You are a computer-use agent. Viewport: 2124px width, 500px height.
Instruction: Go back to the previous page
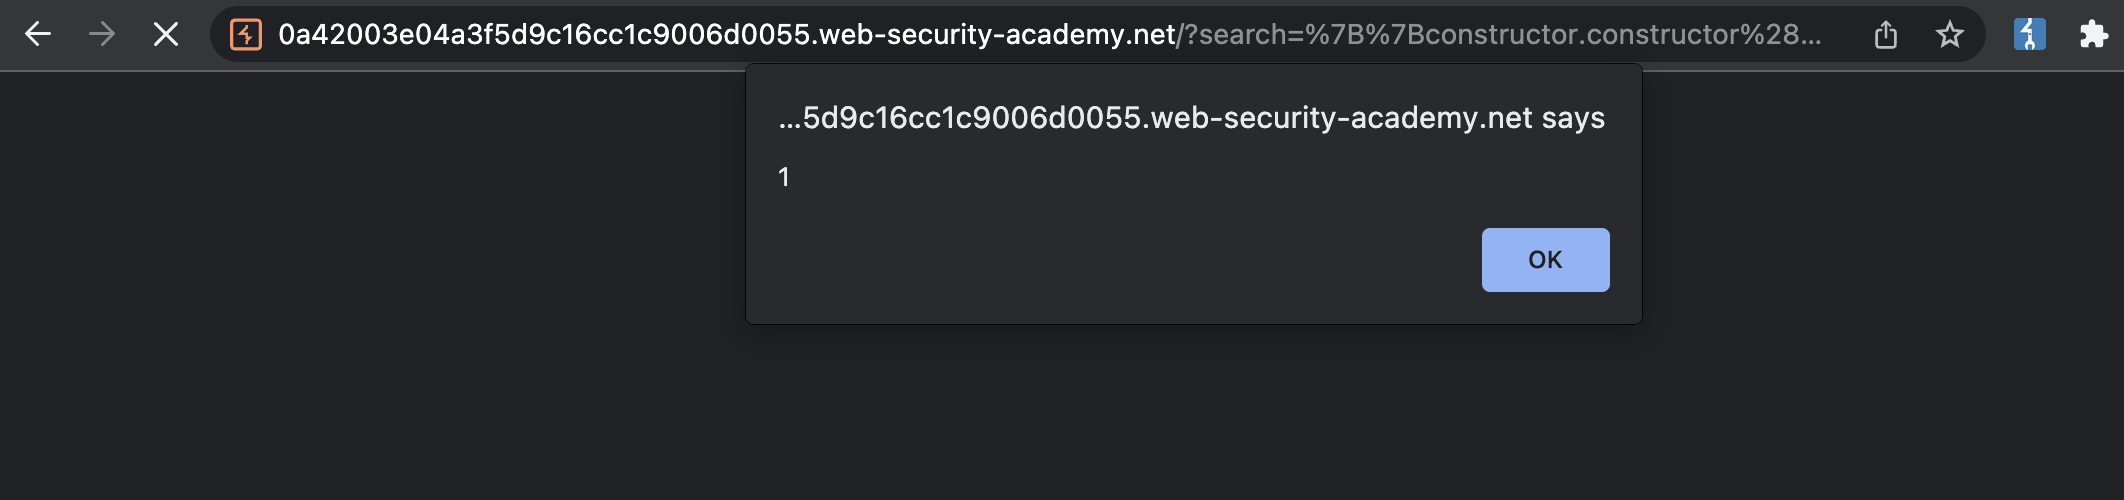click(x=38, y=35)
